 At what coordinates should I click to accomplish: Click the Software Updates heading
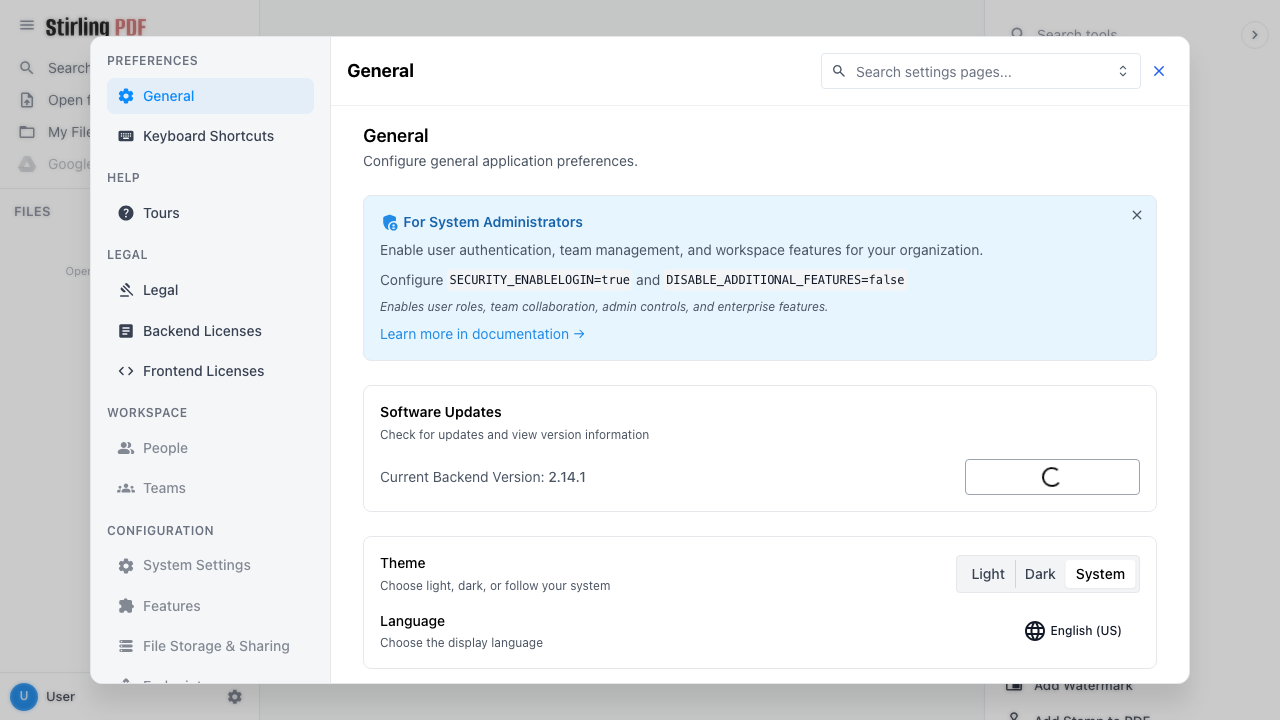441,412
